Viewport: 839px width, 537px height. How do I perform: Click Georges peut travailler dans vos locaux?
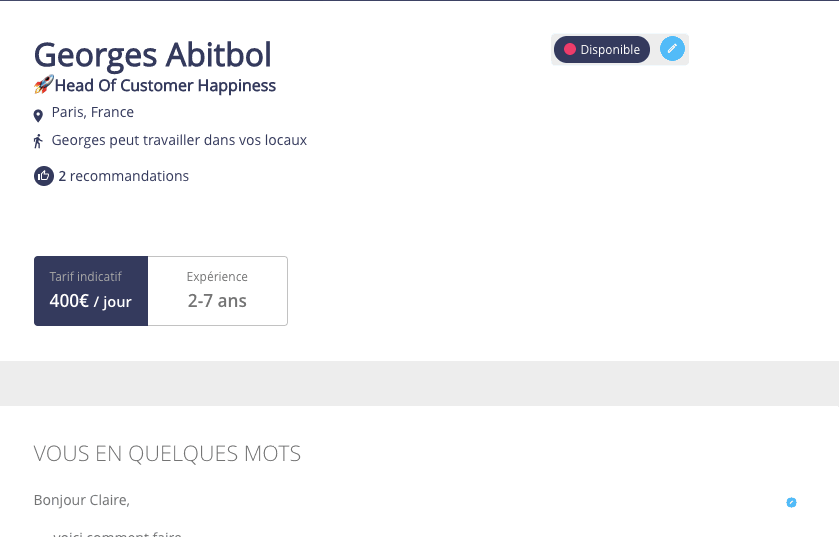[179, 140]
